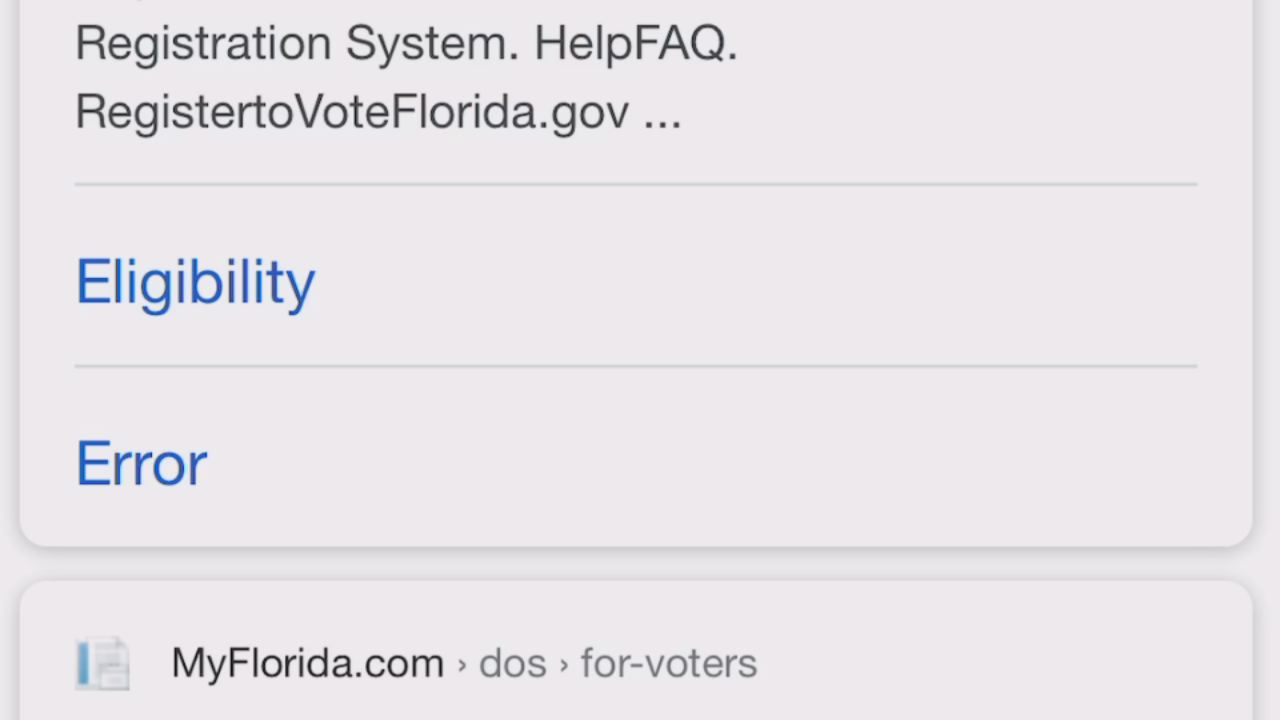Tap the MyFlorida.com site name
This screenshot has width=1280, height=720.
[x=307, y=664]
